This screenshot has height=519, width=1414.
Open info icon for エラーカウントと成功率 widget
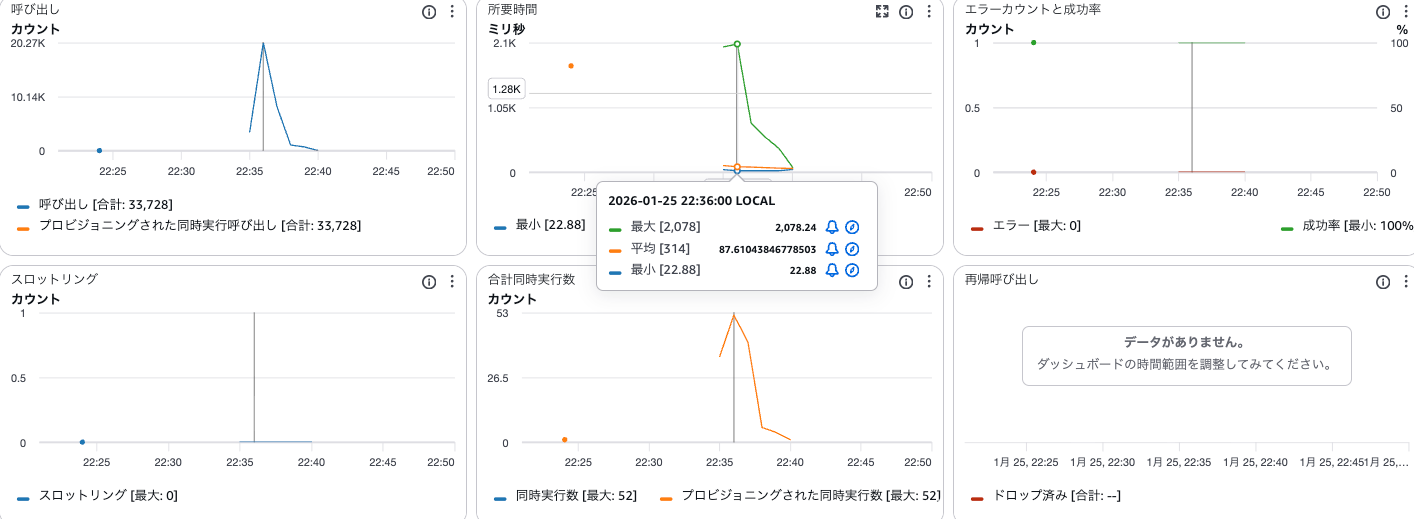1383,12
